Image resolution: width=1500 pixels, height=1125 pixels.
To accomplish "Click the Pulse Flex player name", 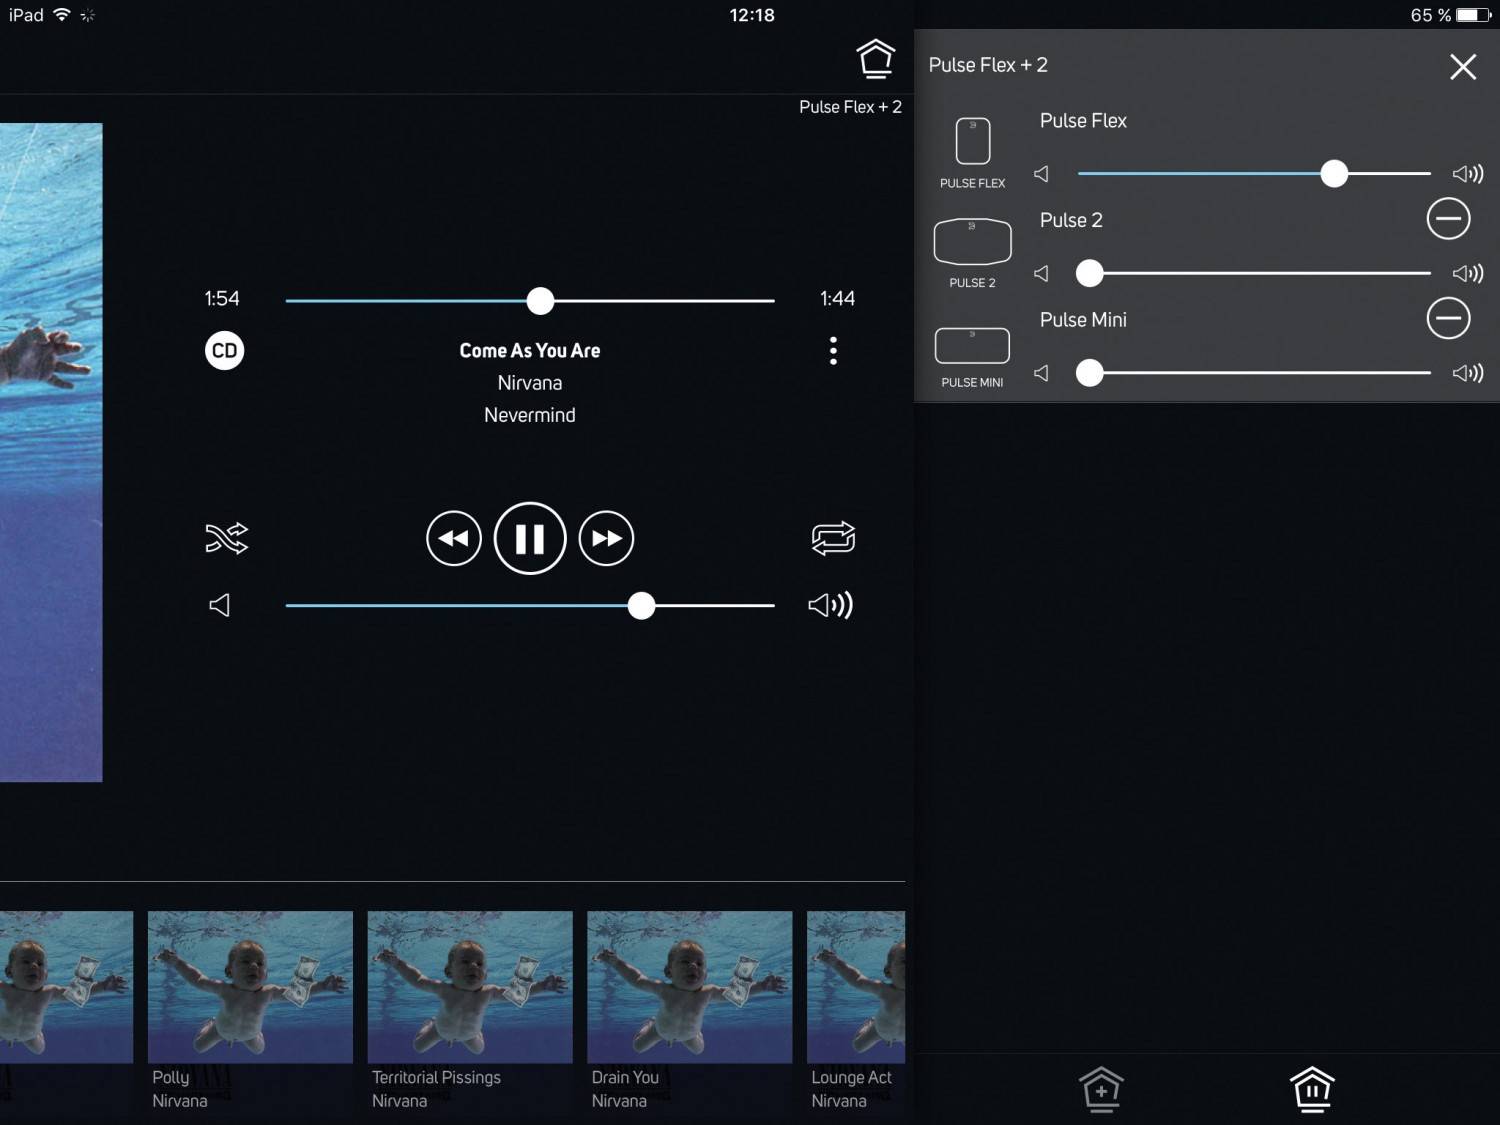I will [1083, 121].
